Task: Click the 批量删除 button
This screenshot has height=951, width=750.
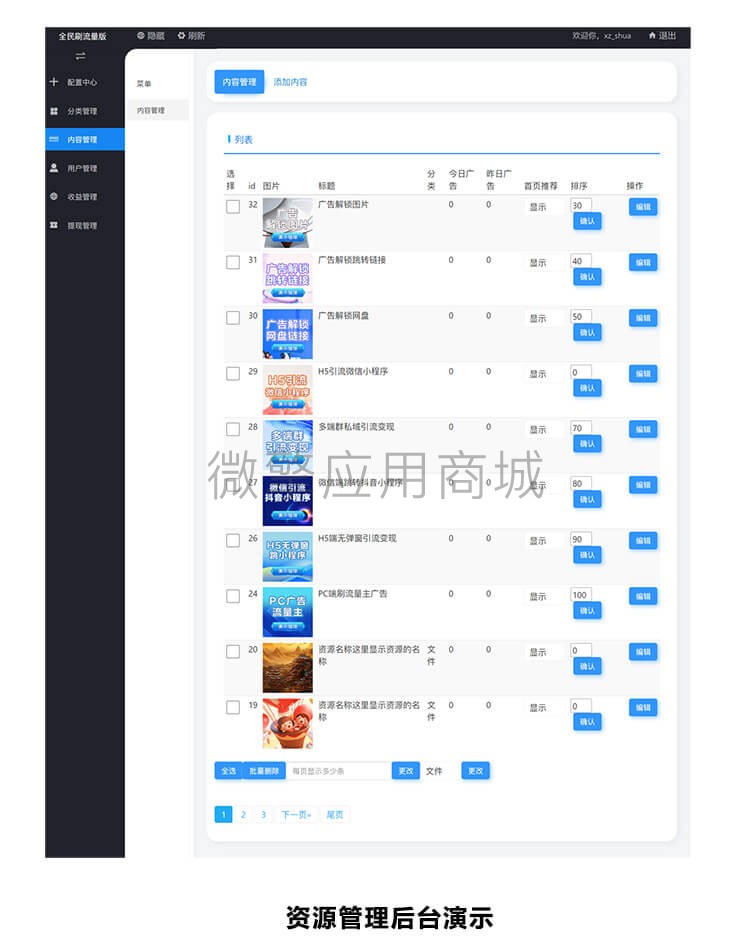Action: 264,771
